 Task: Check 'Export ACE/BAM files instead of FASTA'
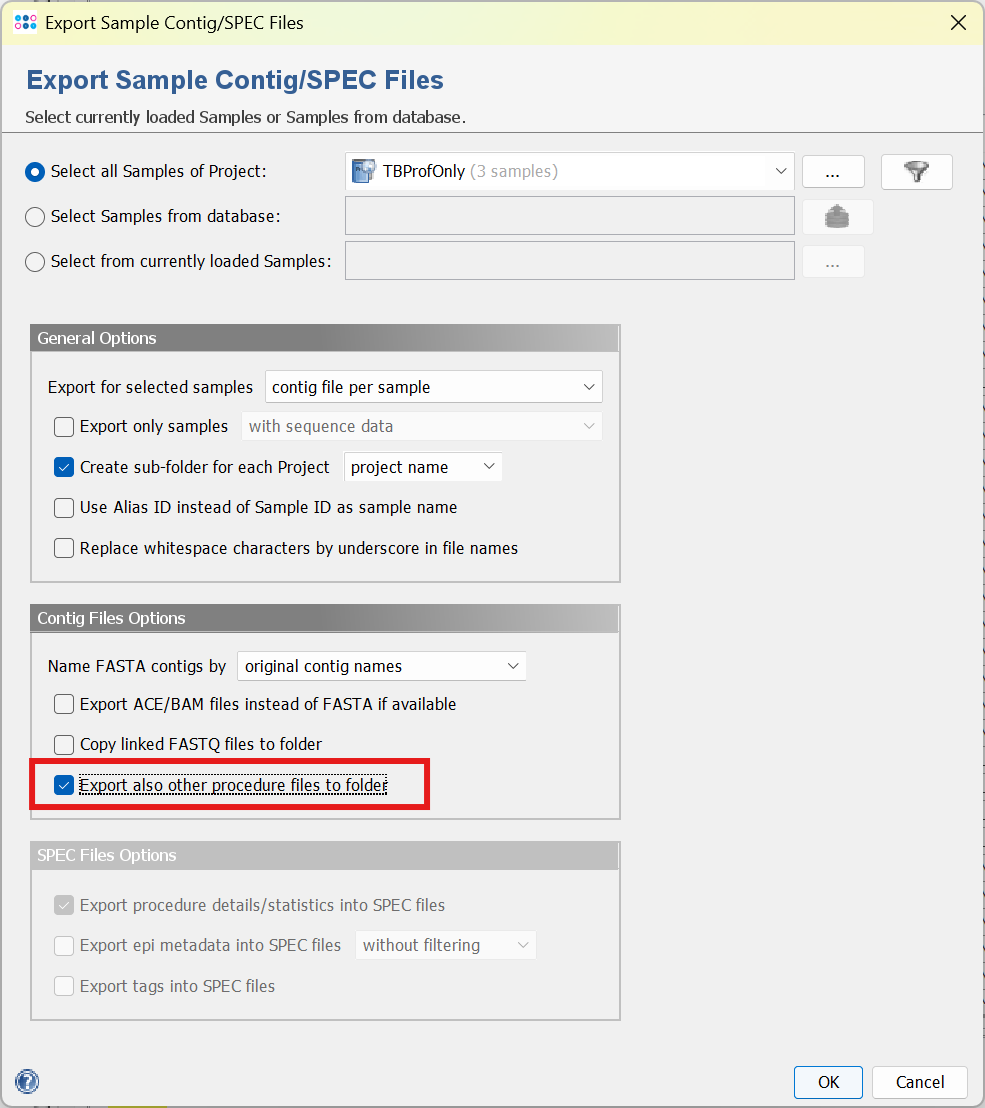64,705
